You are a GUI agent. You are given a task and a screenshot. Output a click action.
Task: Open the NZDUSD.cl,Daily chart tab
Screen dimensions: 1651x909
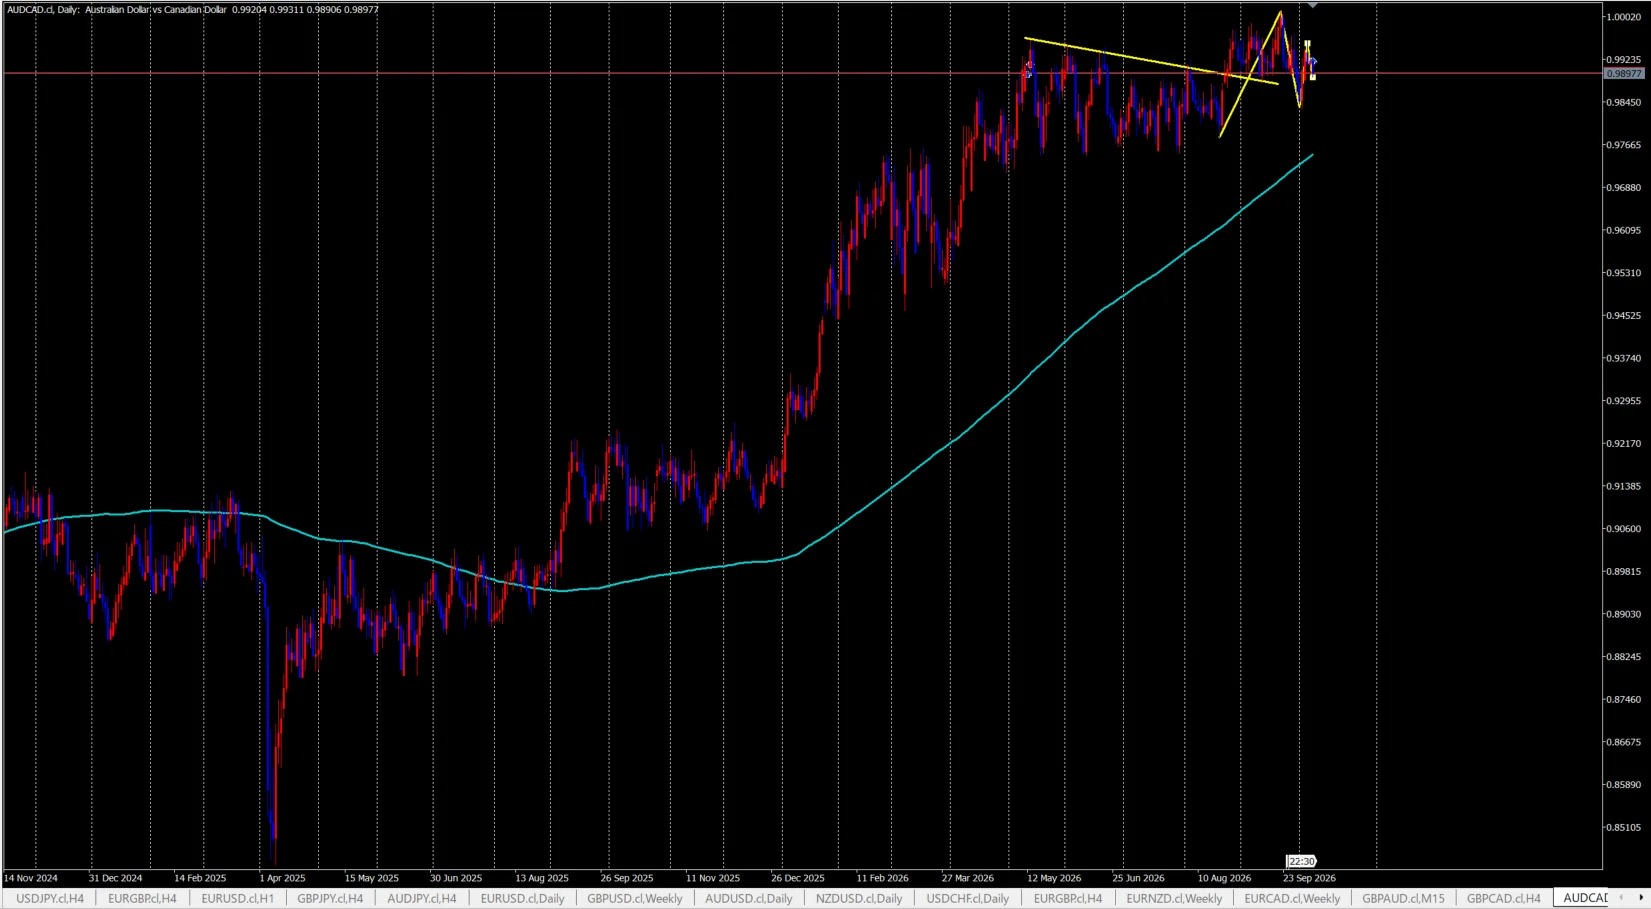pyautogui.click(x=859, y=898)
